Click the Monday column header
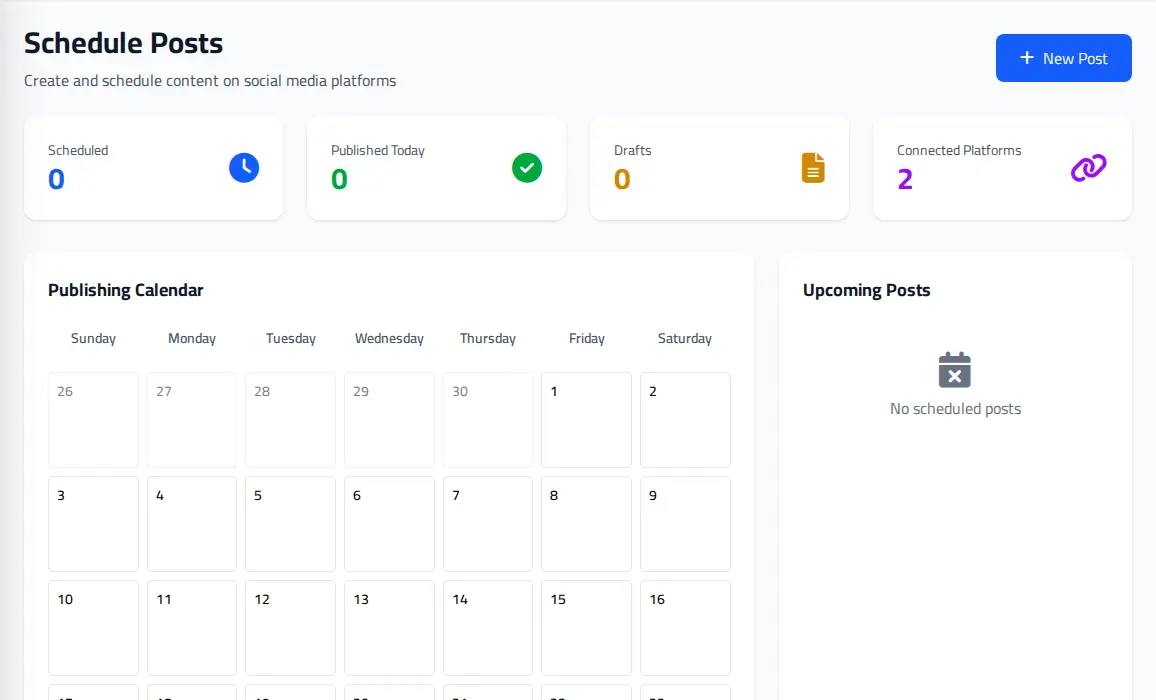1156x700 pixels. [x=192, y=338]
